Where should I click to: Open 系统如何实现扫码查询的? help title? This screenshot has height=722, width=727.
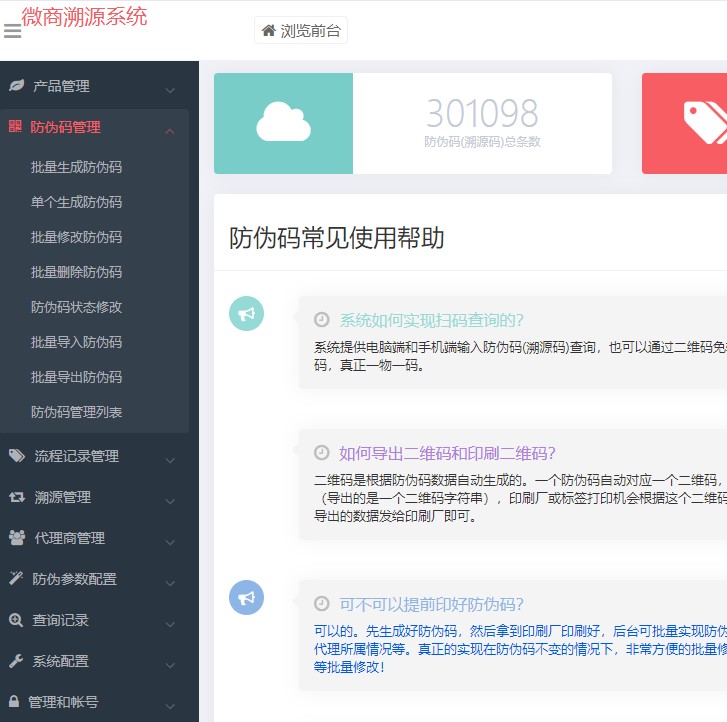point(431,320)
